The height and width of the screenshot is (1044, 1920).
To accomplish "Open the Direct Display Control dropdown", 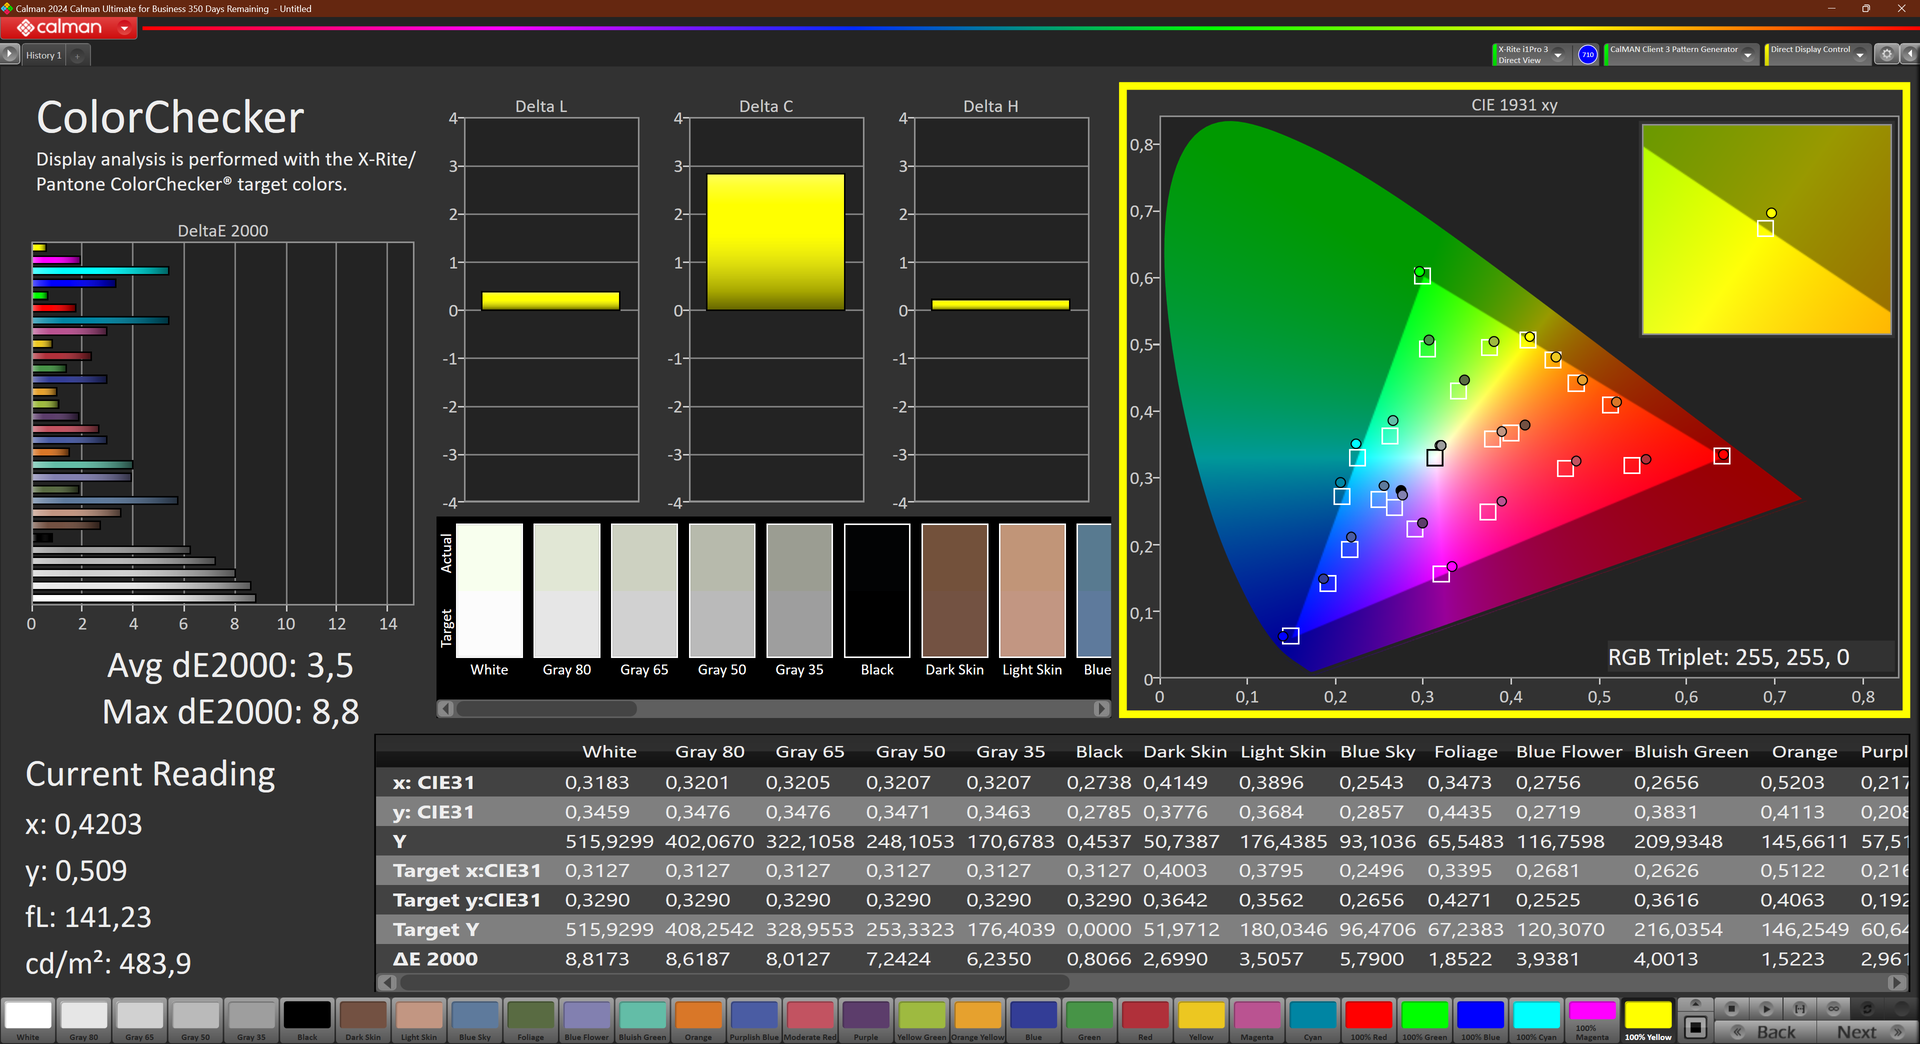I will click(x=1859, y=55).
